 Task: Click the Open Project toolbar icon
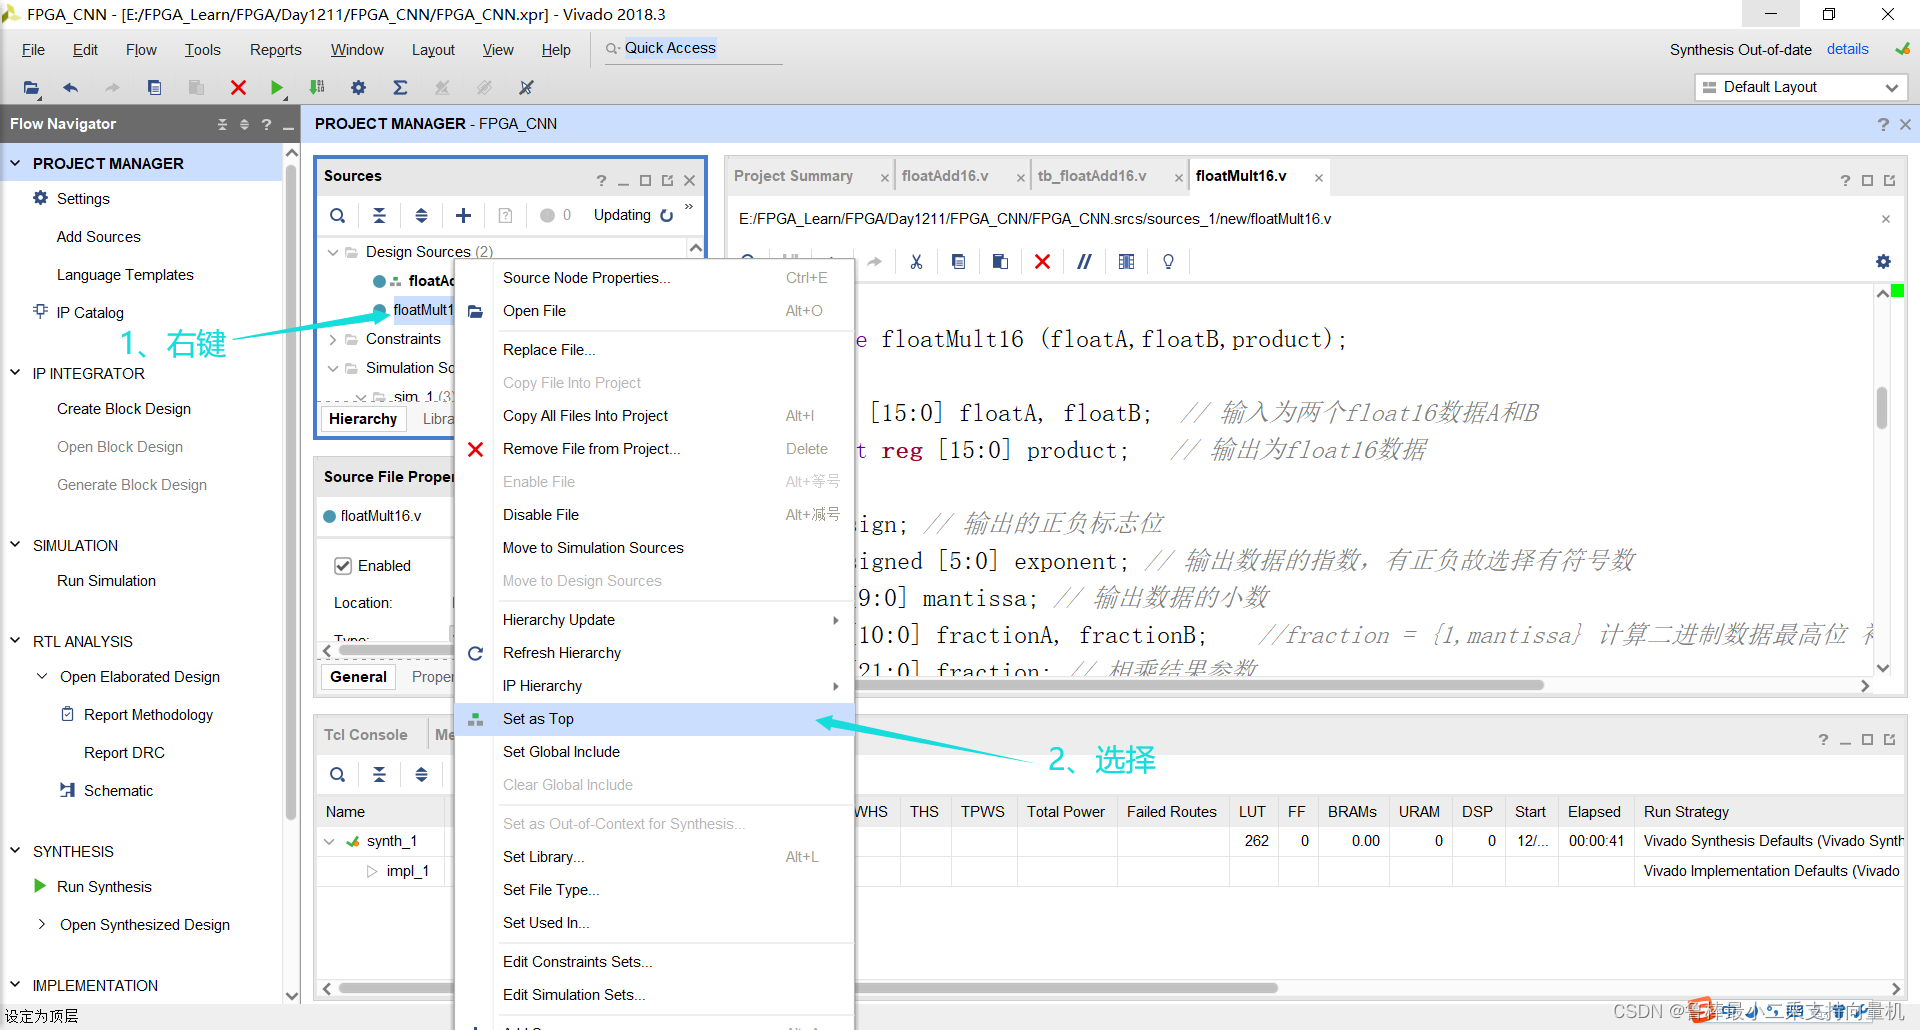click(31, 88)
